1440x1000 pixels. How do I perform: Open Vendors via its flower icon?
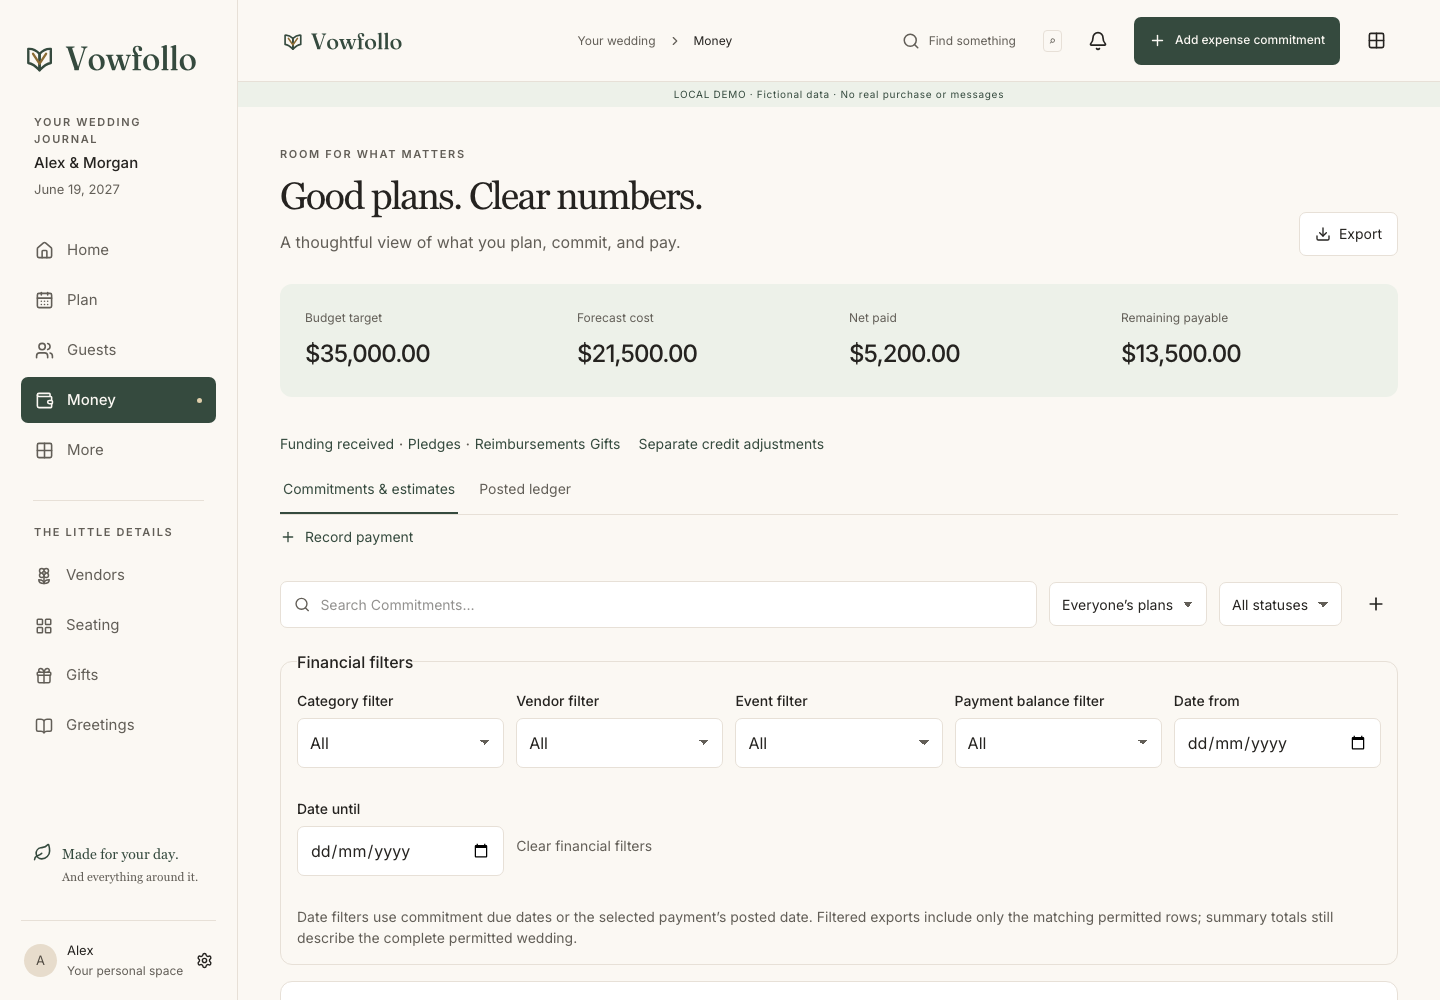pos(44,575)
